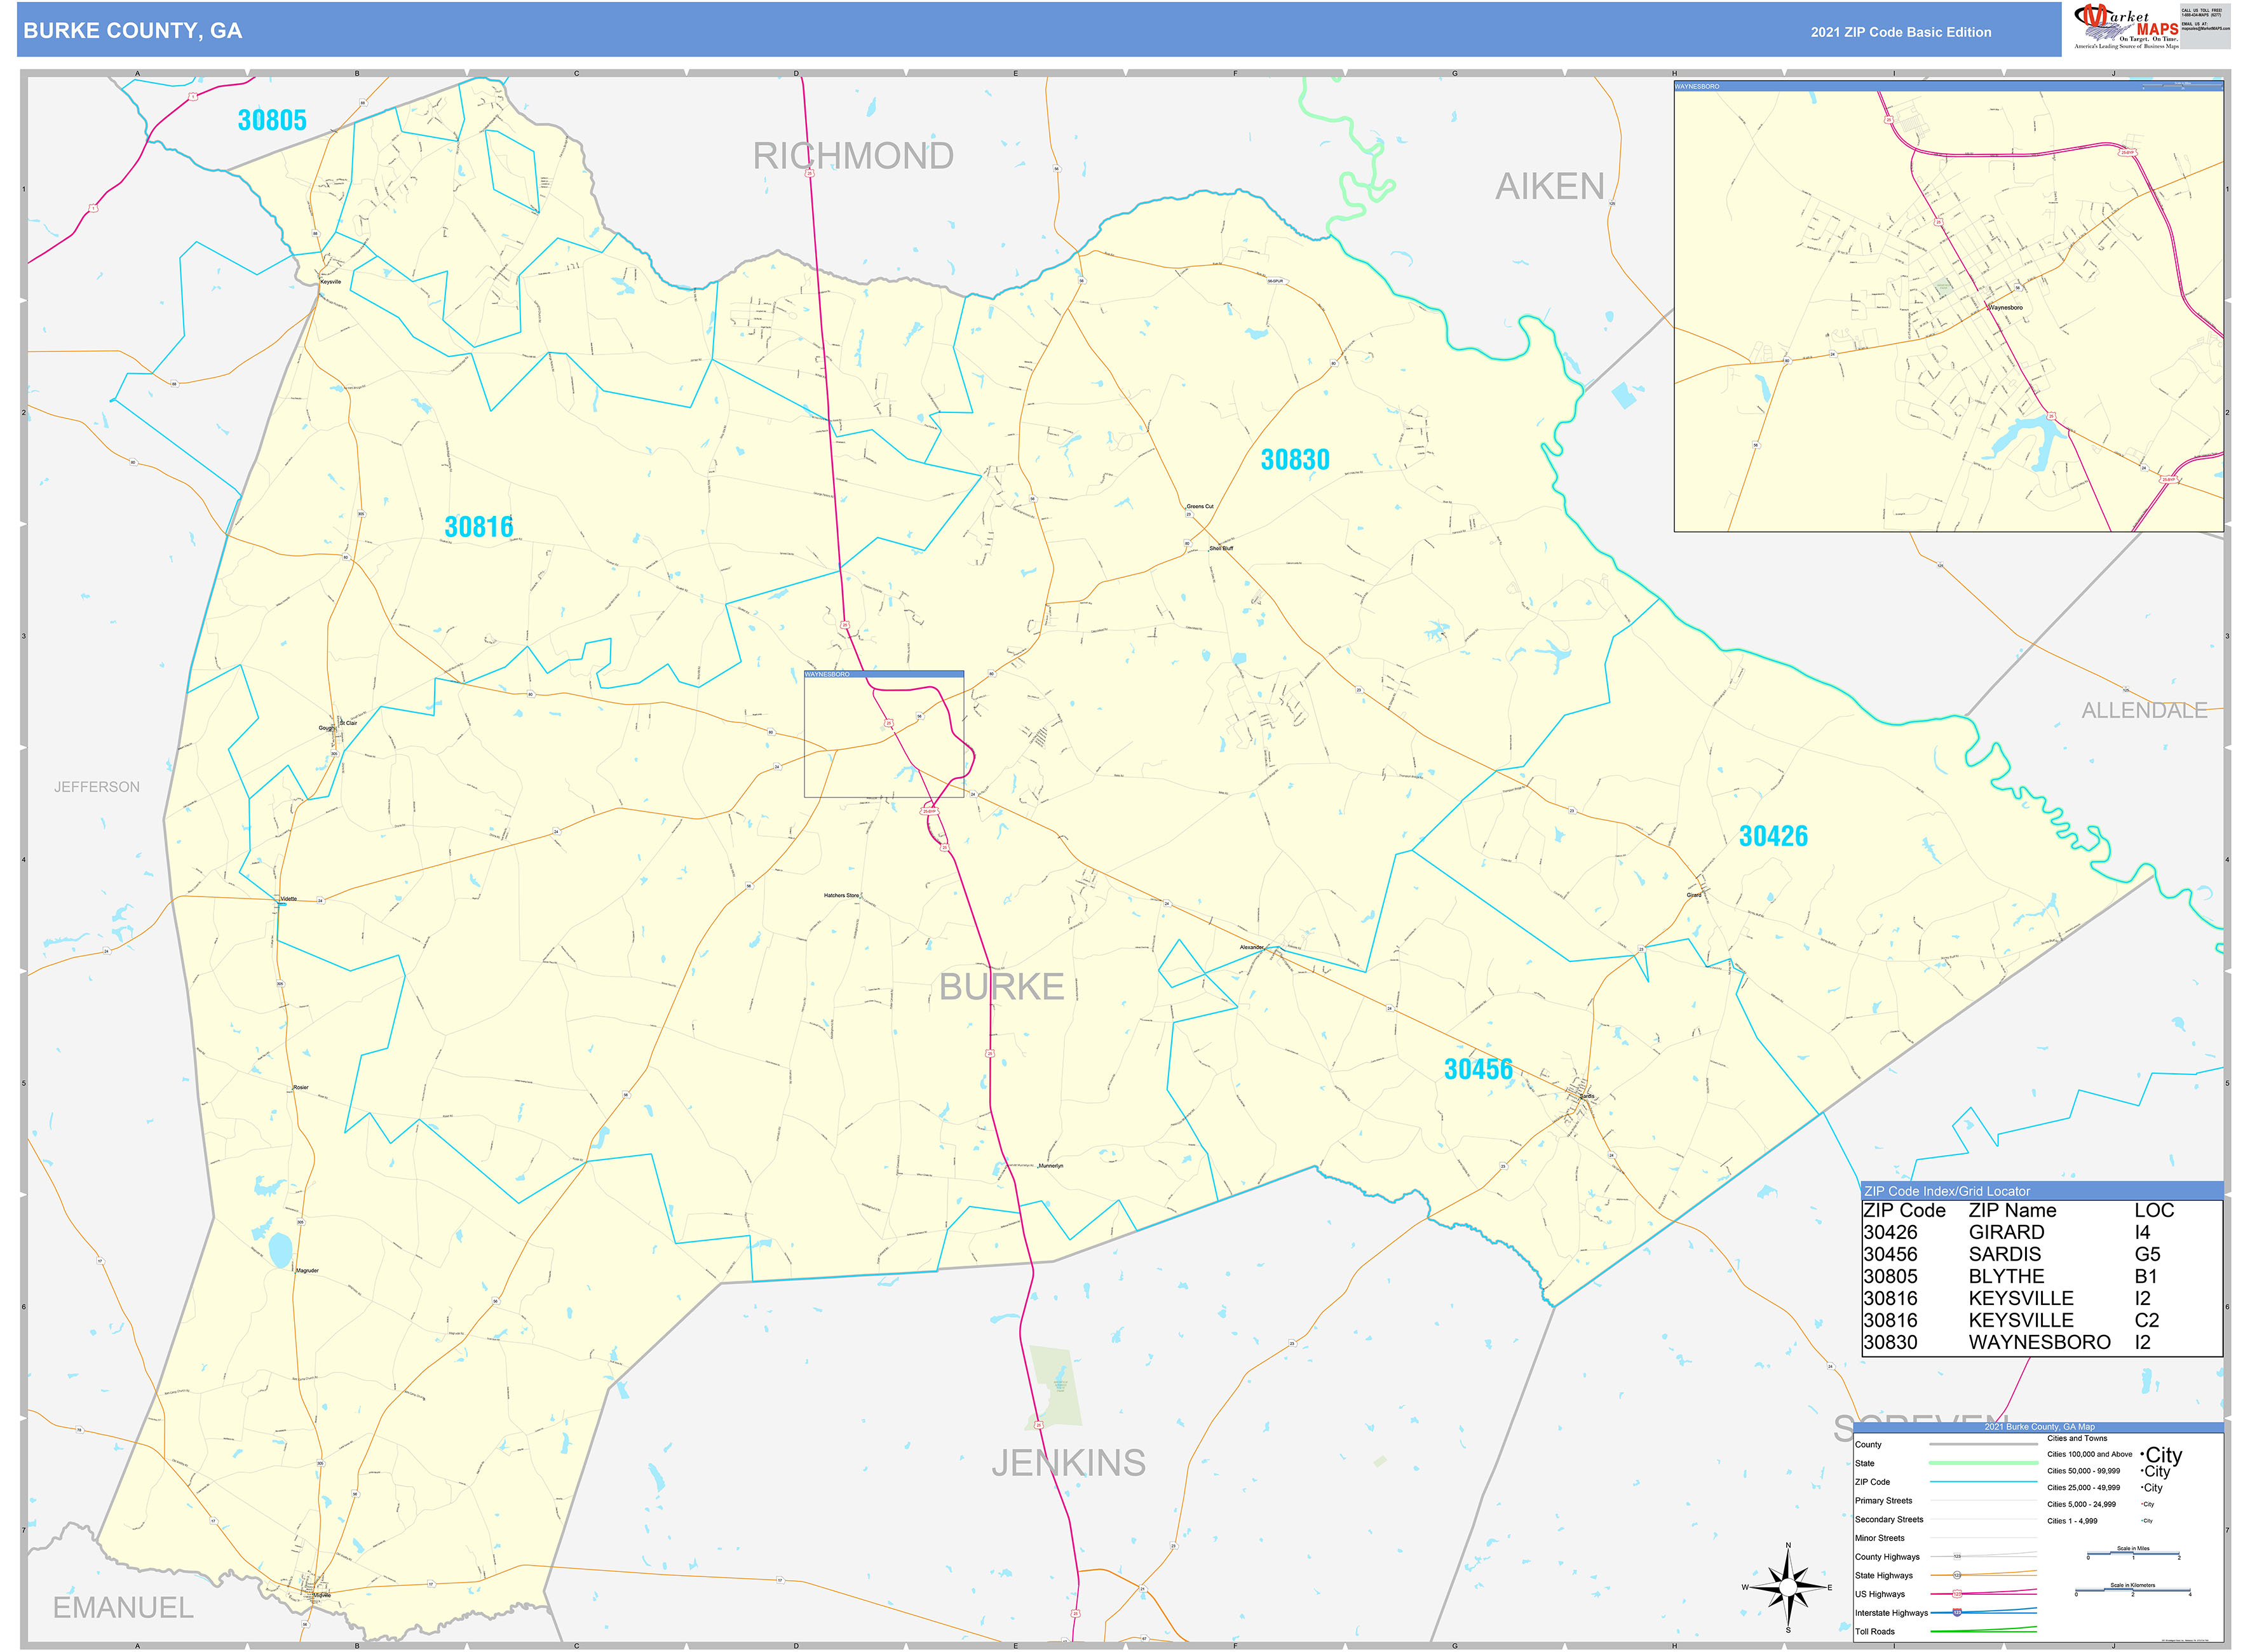The height and width of the screenshot is (1652, 2250).
Task: Click the Munnerlyn town label
Action: point(1051,1166)
